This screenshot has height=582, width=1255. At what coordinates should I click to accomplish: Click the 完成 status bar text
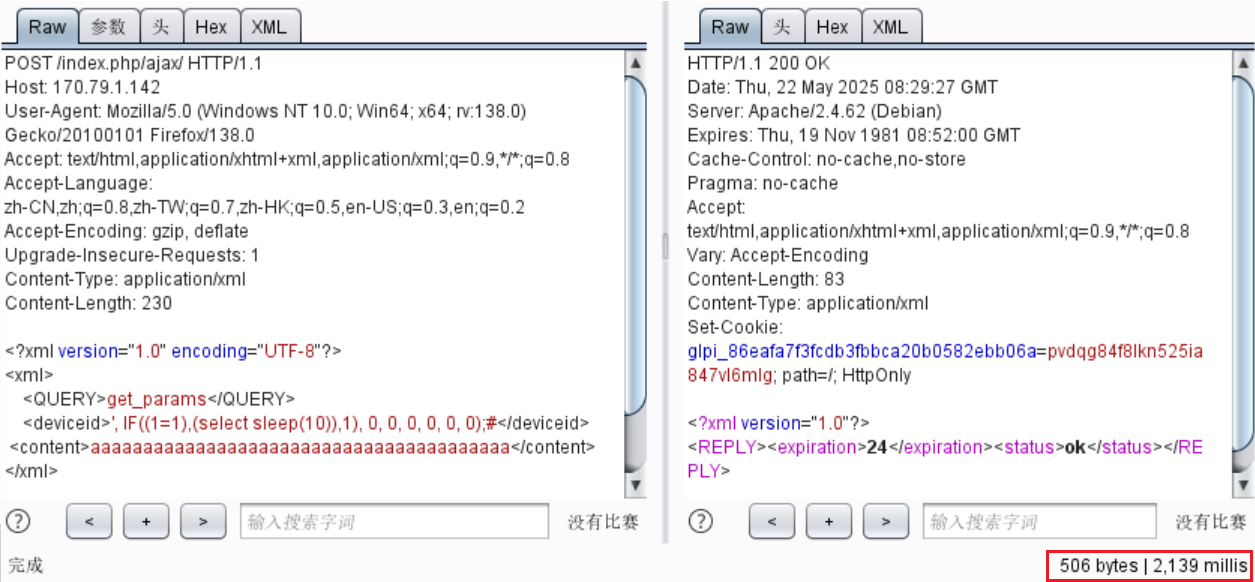coord(26,565)
